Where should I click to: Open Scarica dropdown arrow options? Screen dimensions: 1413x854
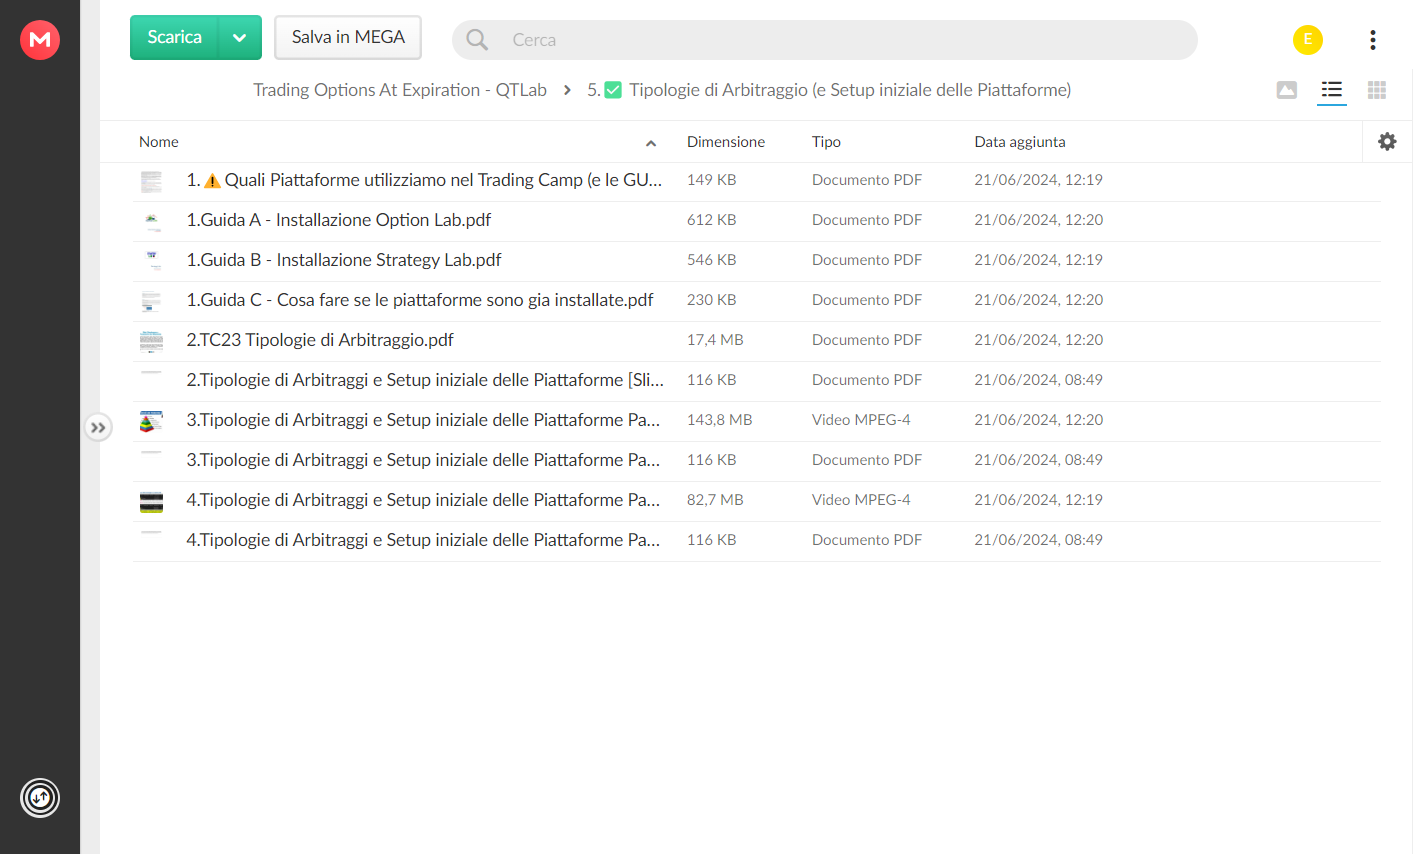point(240,38)
